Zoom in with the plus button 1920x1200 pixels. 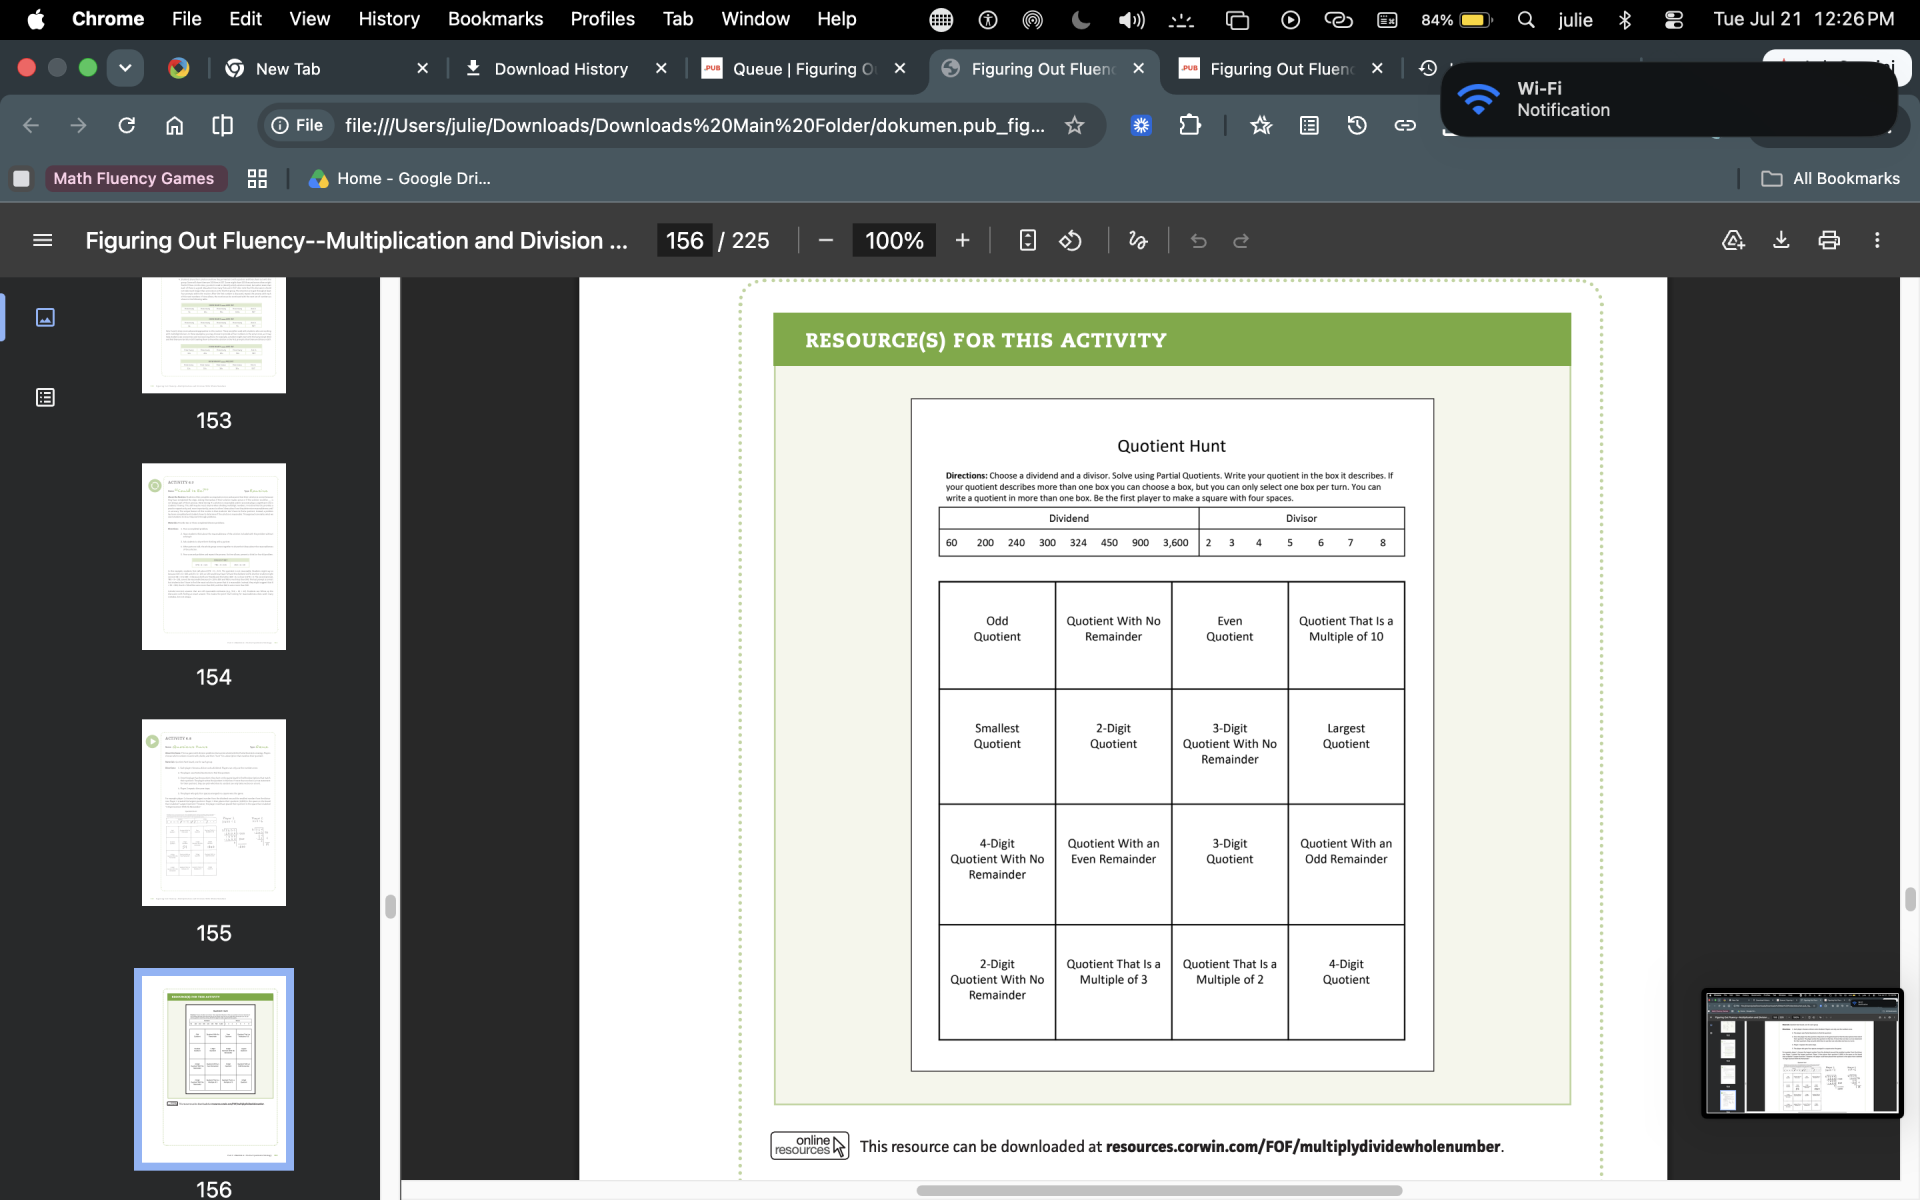963,241
